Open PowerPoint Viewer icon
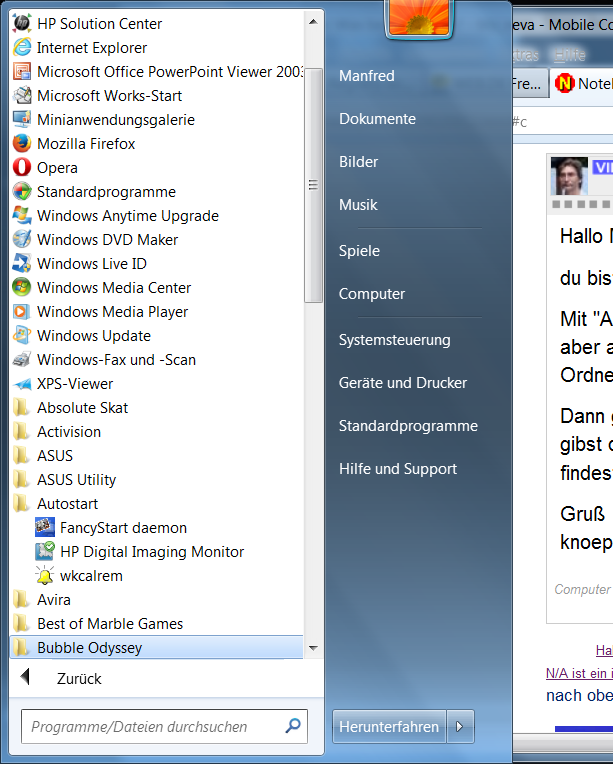Image resolution: width=613 pixels, height=764 pixels. [x=22, y=71]
